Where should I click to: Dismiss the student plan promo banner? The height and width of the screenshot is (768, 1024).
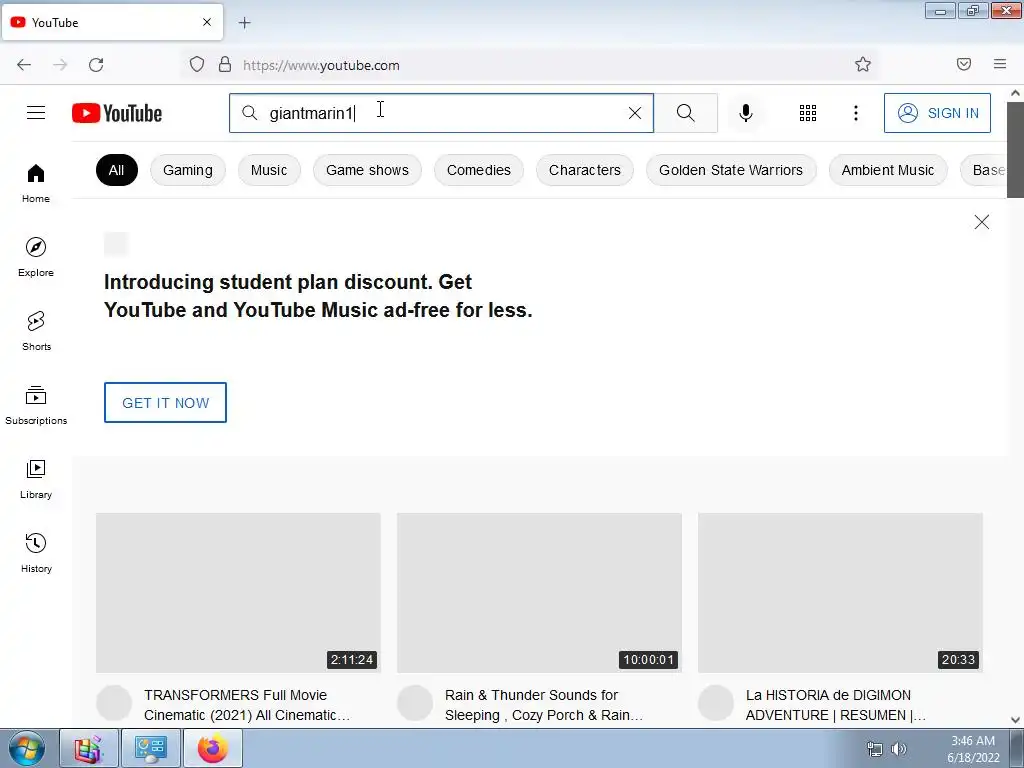click(982, 222)
